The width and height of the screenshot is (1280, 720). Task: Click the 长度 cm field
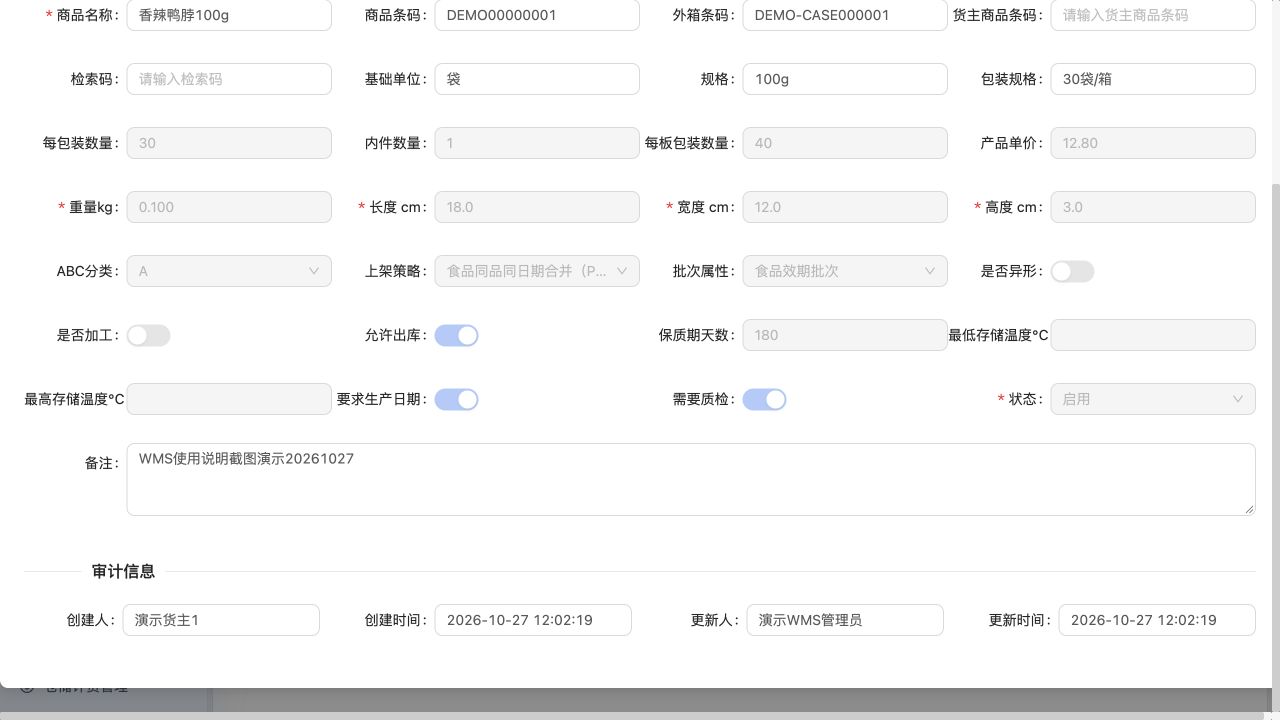[x=537, y=207]
